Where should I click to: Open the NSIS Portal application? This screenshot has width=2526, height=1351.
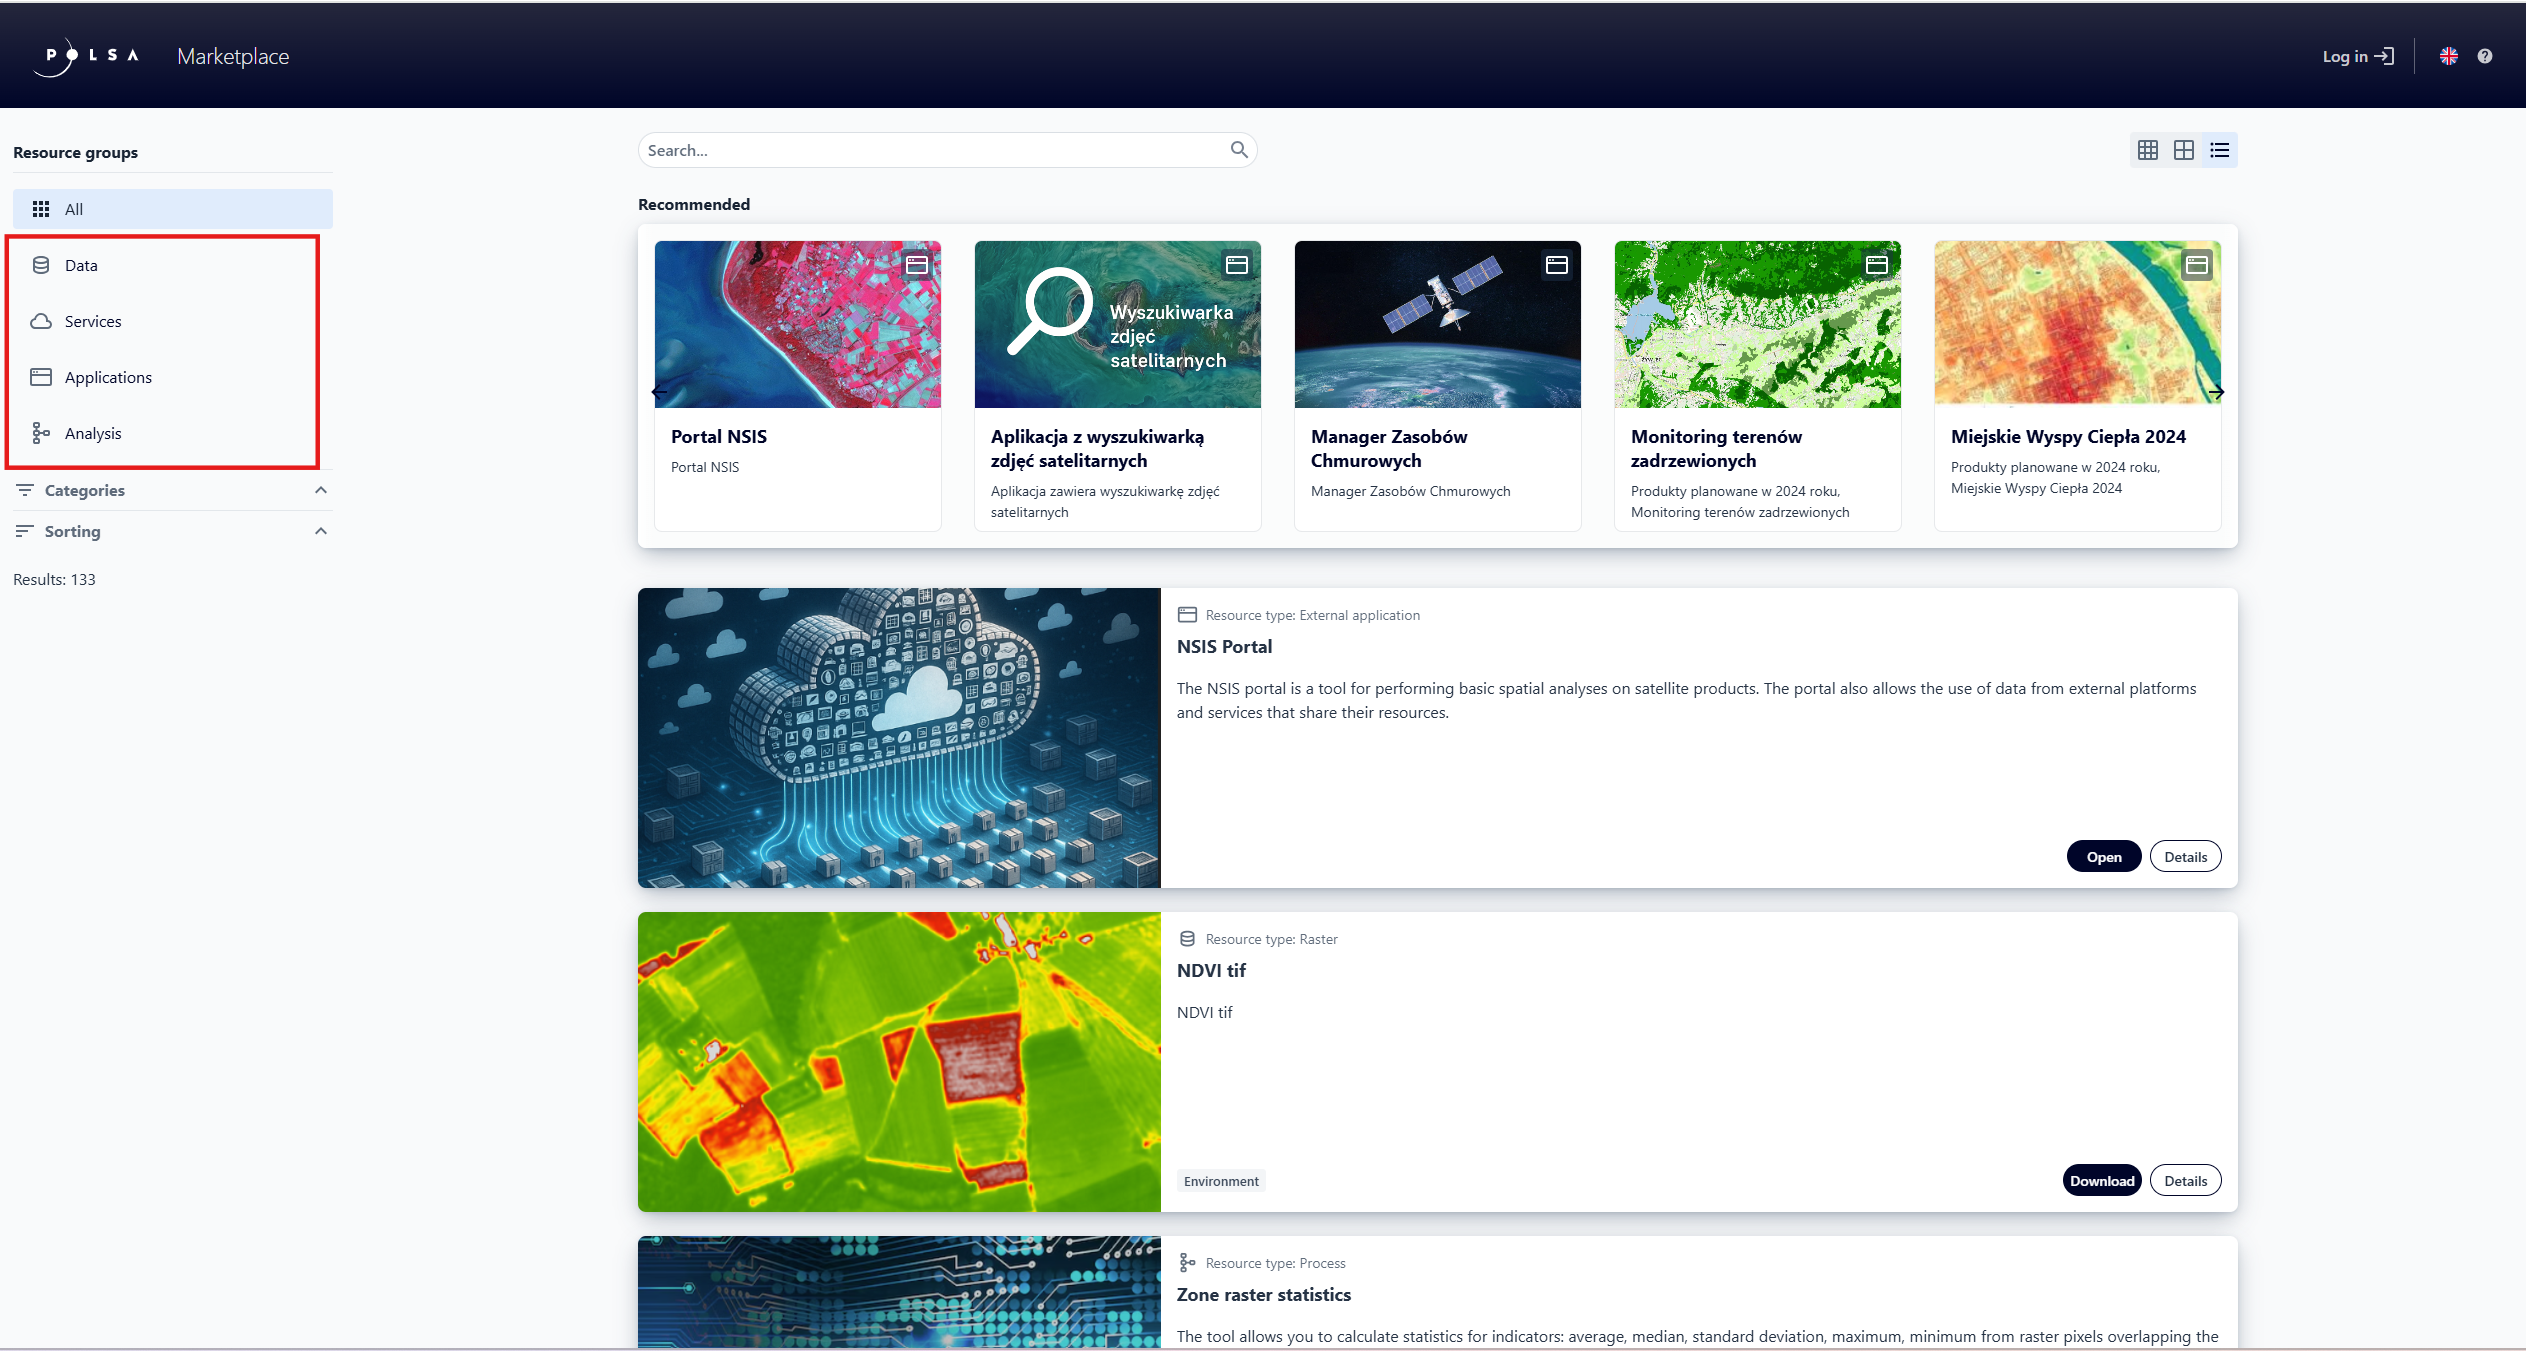pyautogui.click(x=2103, y=856)
